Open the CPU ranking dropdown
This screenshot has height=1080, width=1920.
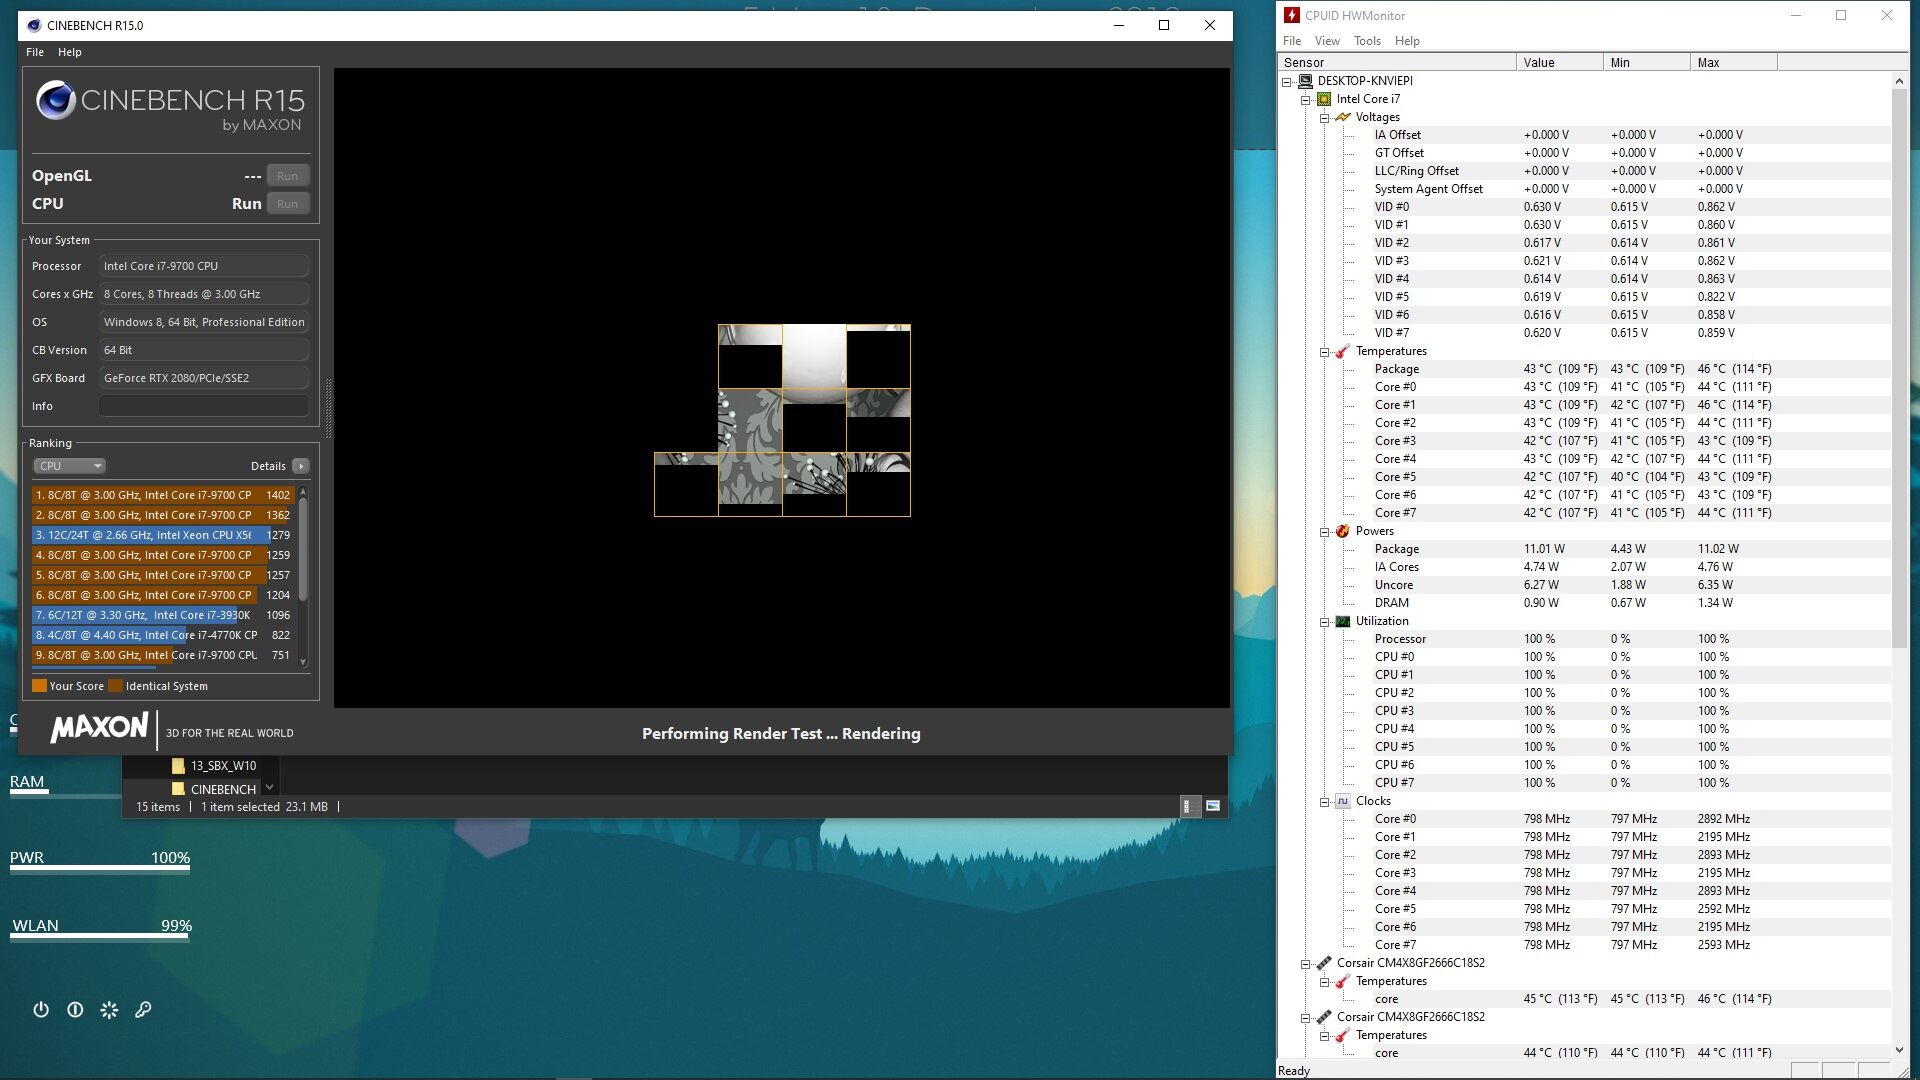[x=69, y=466]
